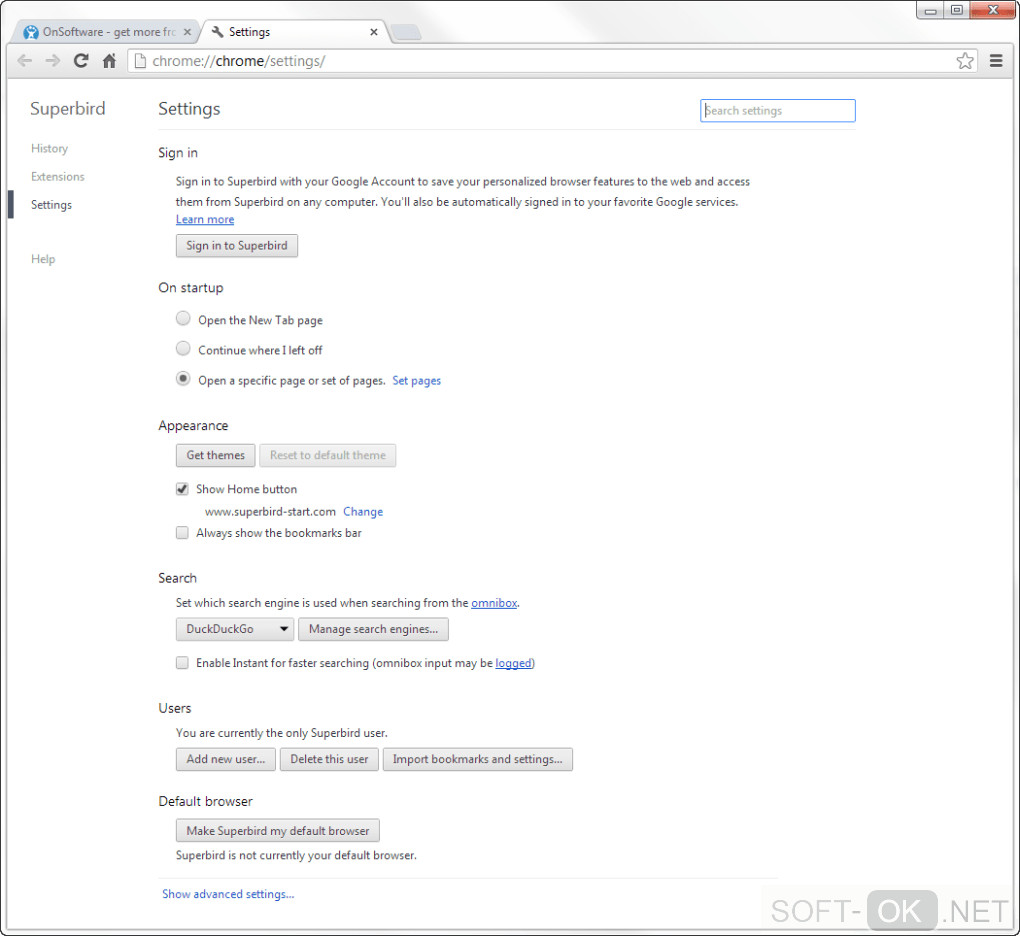Screen dimensions: 1020x936
Task: Open the DuckDuckGo search engine dropdown
Action: tap(235, 629)
